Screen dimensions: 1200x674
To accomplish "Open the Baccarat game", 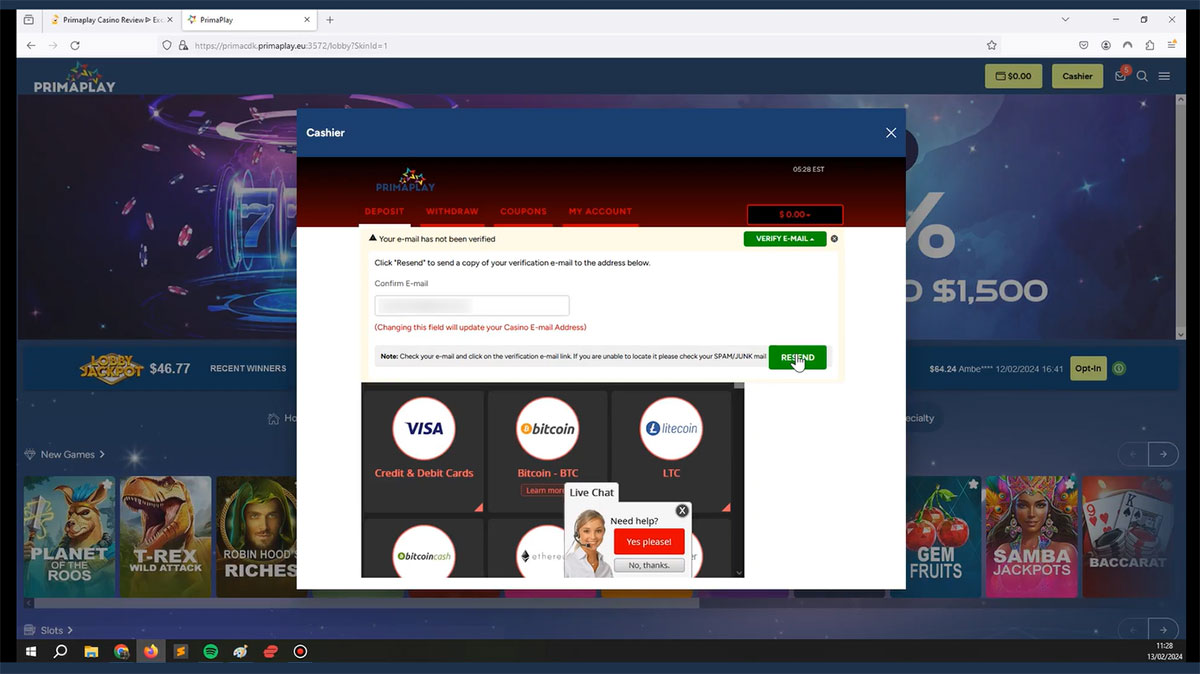I will 1127,536.
